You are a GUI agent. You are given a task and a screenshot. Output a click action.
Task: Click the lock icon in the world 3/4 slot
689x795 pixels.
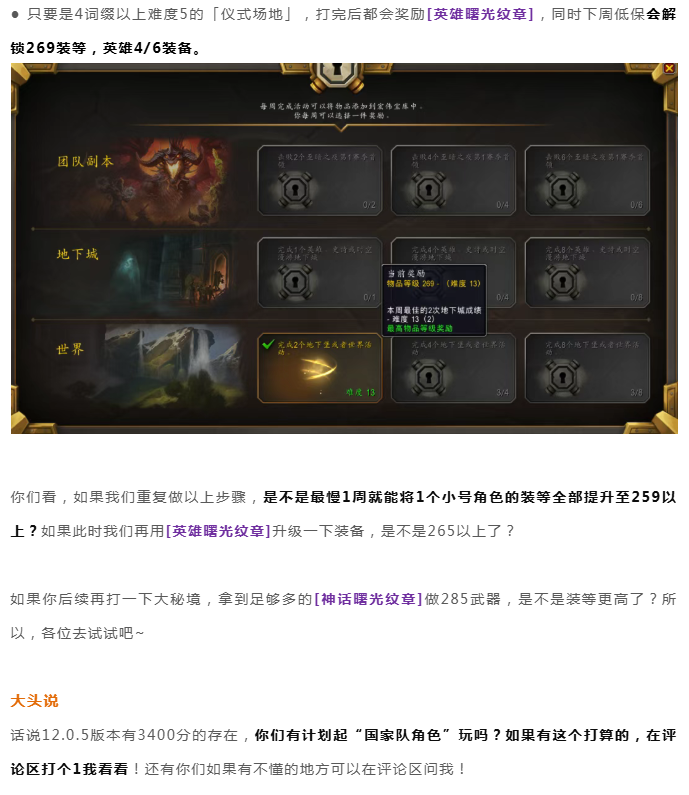[429, 377]
